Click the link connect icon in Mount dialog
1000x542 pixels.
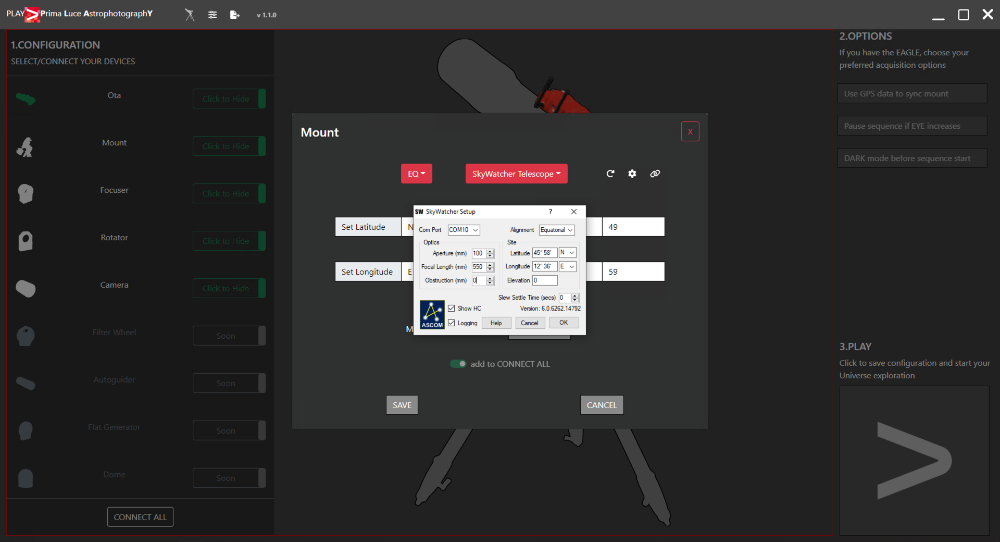pyautogui.click(x=655, y=173)
